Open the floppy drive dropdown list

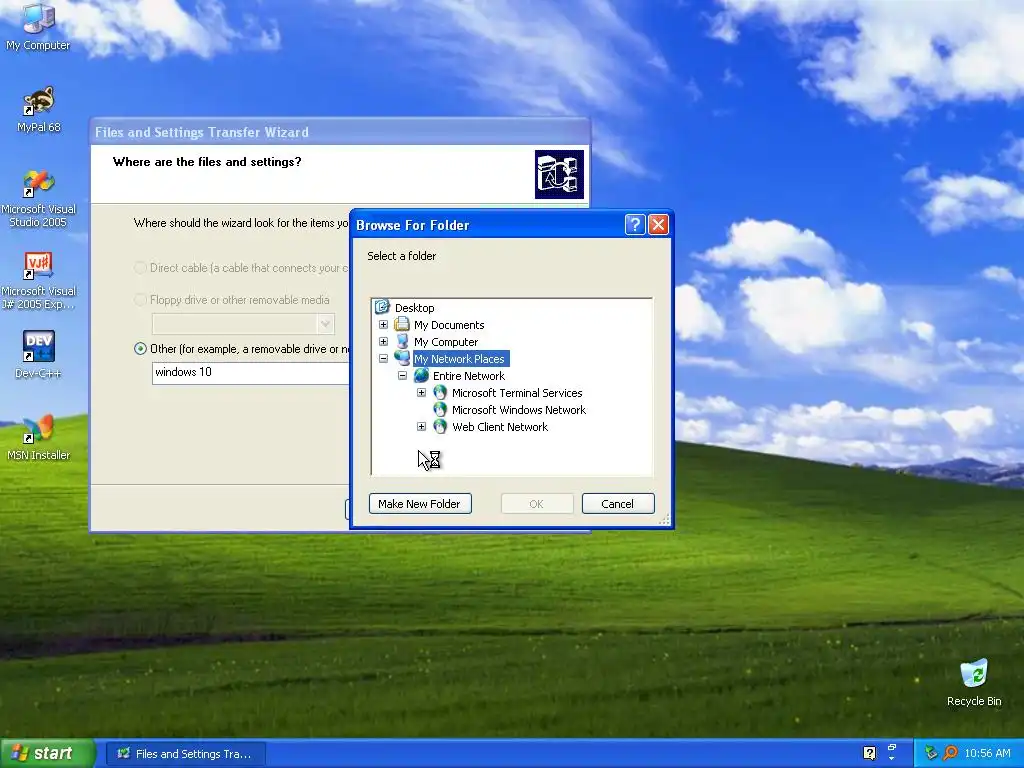[x=325, y=324]
